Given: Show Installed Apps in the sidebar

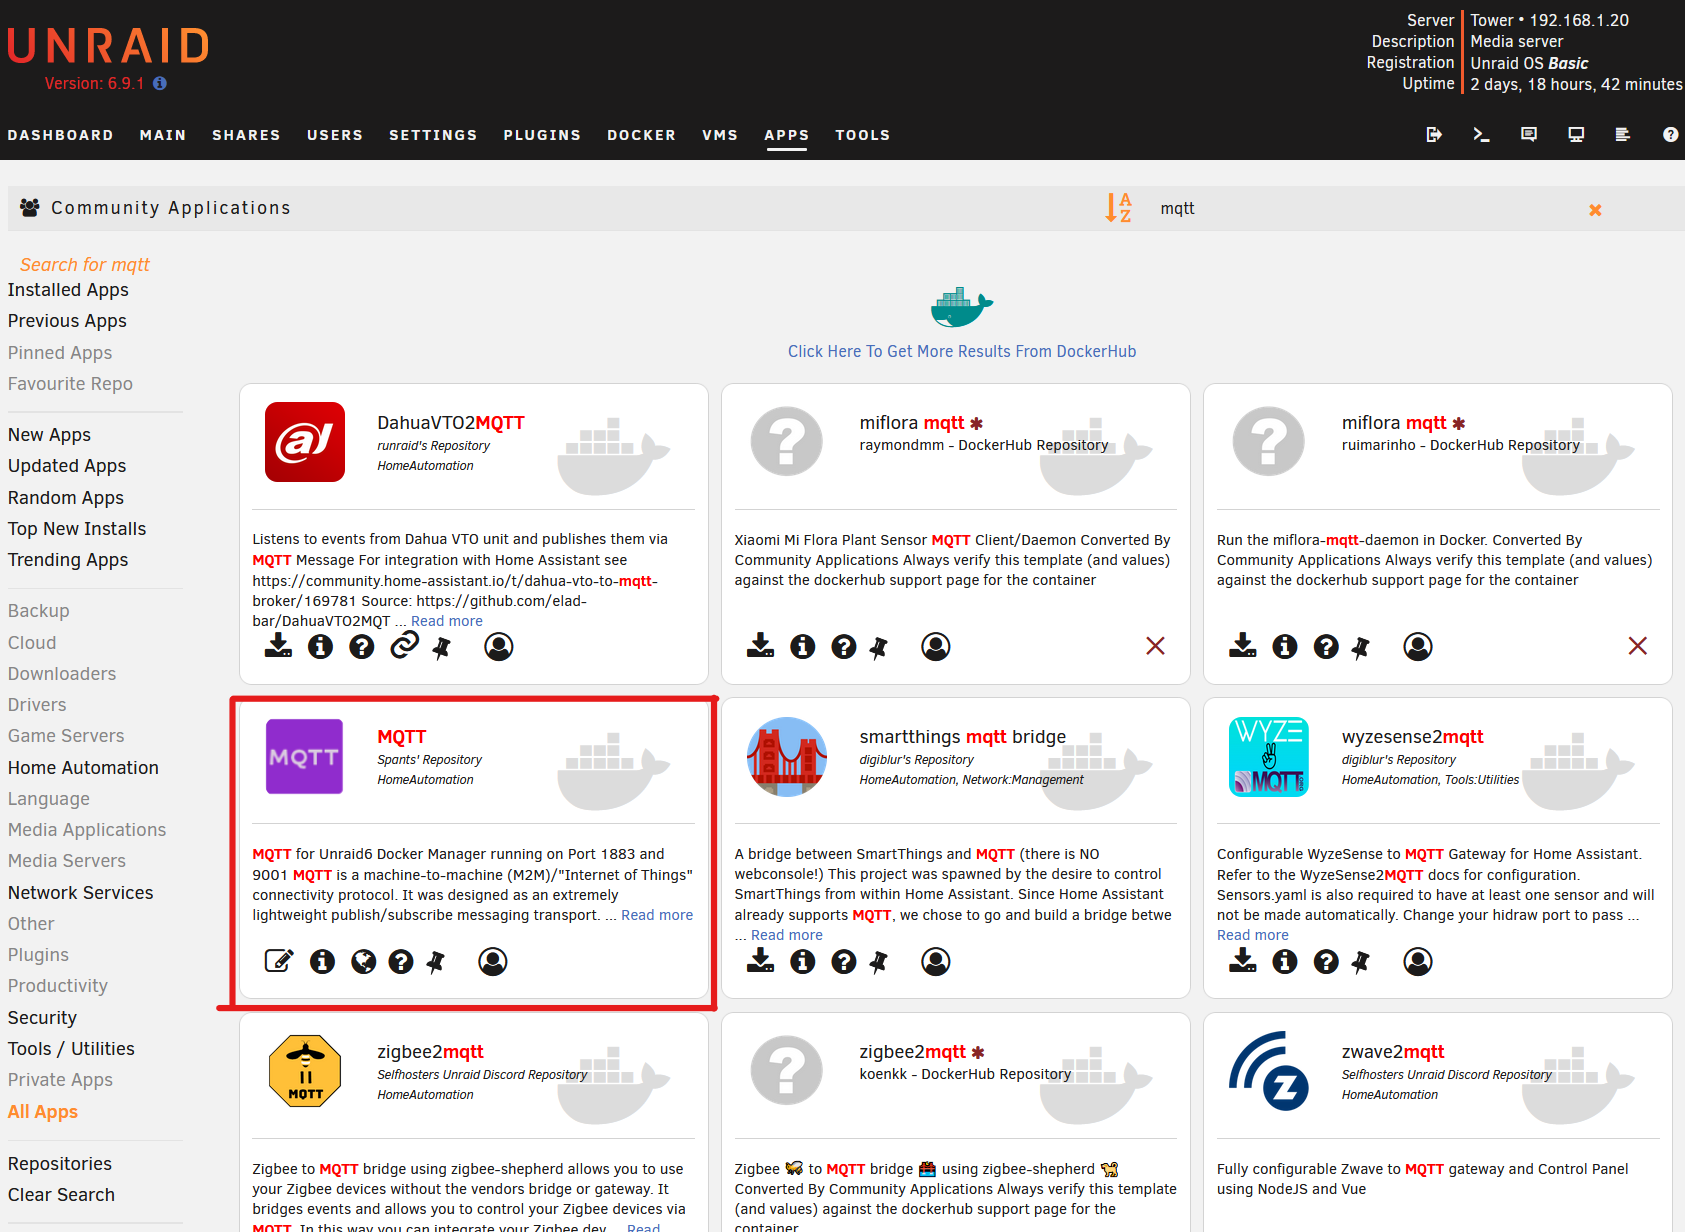Looking at the screenshot, I should pos(68,290).
